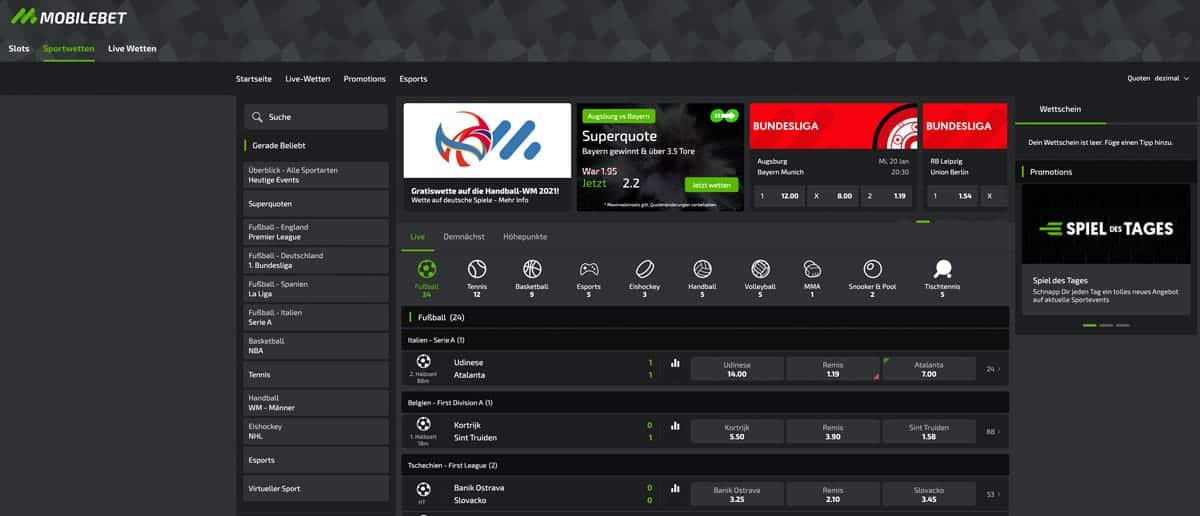Go to Startseite in navigation
Viewport: 1200px width, 516px height.
(254, 79)
